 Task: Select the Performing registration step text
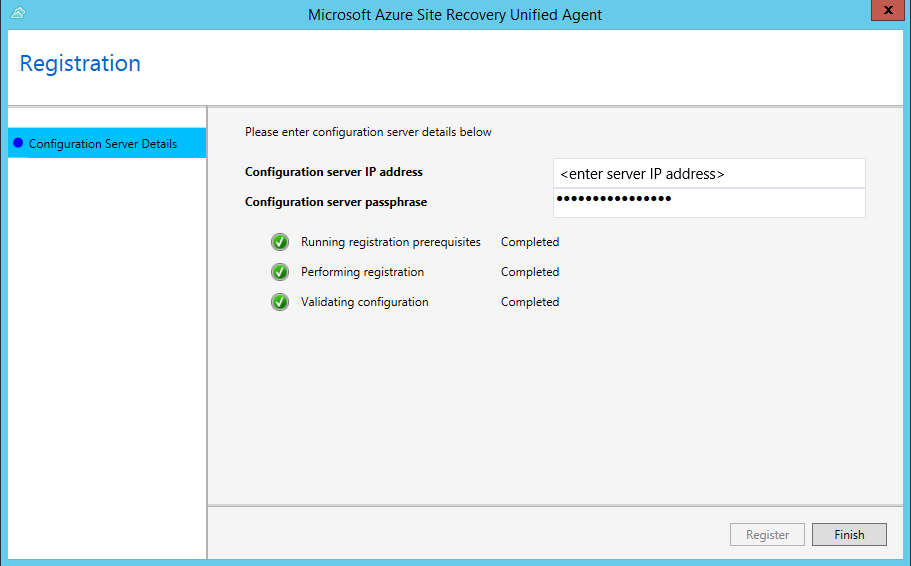[362, 272]
